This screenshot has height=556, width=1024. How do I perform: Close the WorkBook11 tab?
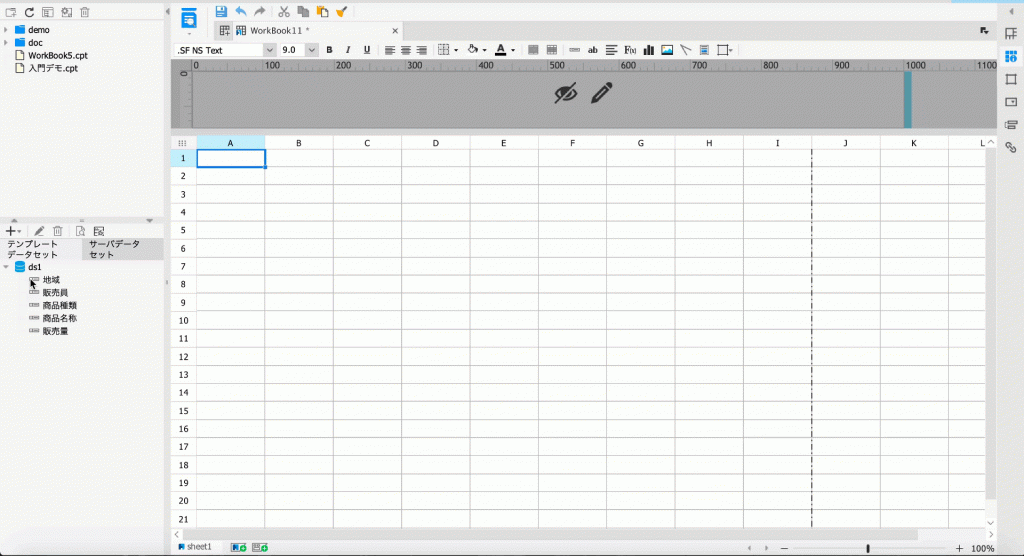click(395, 31)
